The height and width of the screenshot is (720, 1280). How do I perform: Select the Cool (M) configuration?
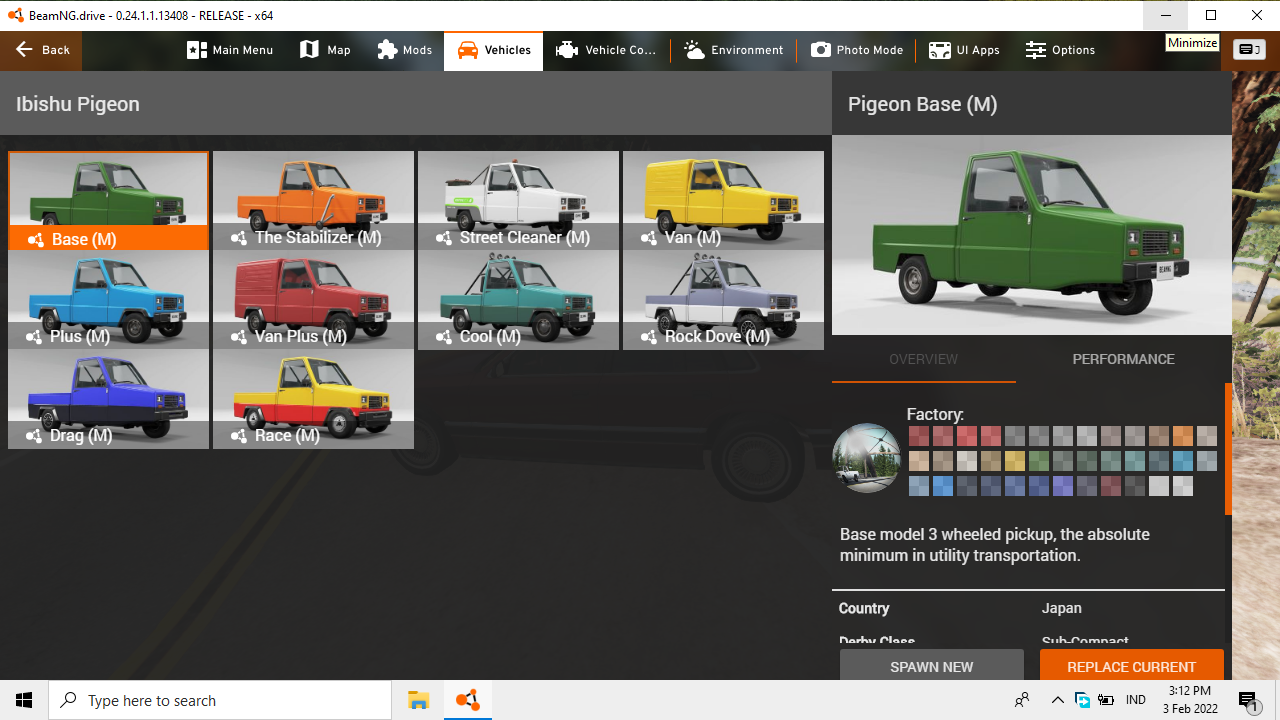(x=518, y=299)
